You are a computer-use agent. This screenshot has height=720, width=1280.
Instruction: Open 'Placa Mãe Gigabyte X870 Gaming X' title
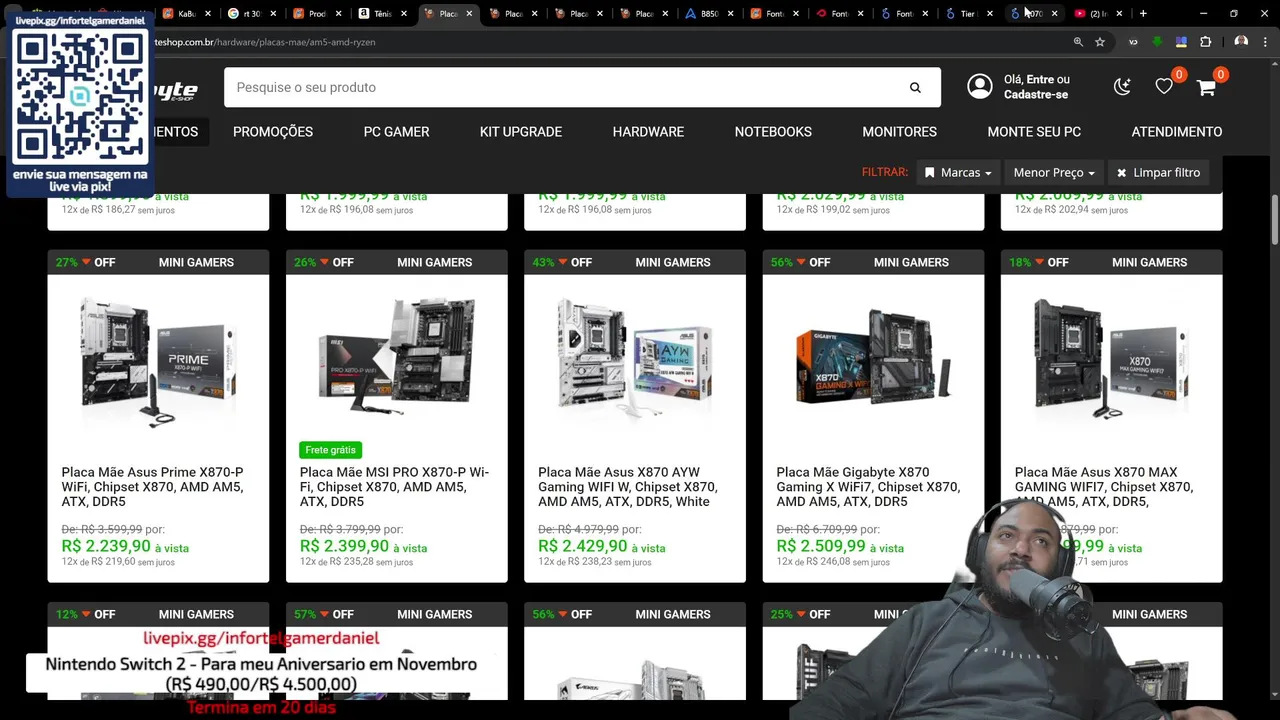[868, 487]
